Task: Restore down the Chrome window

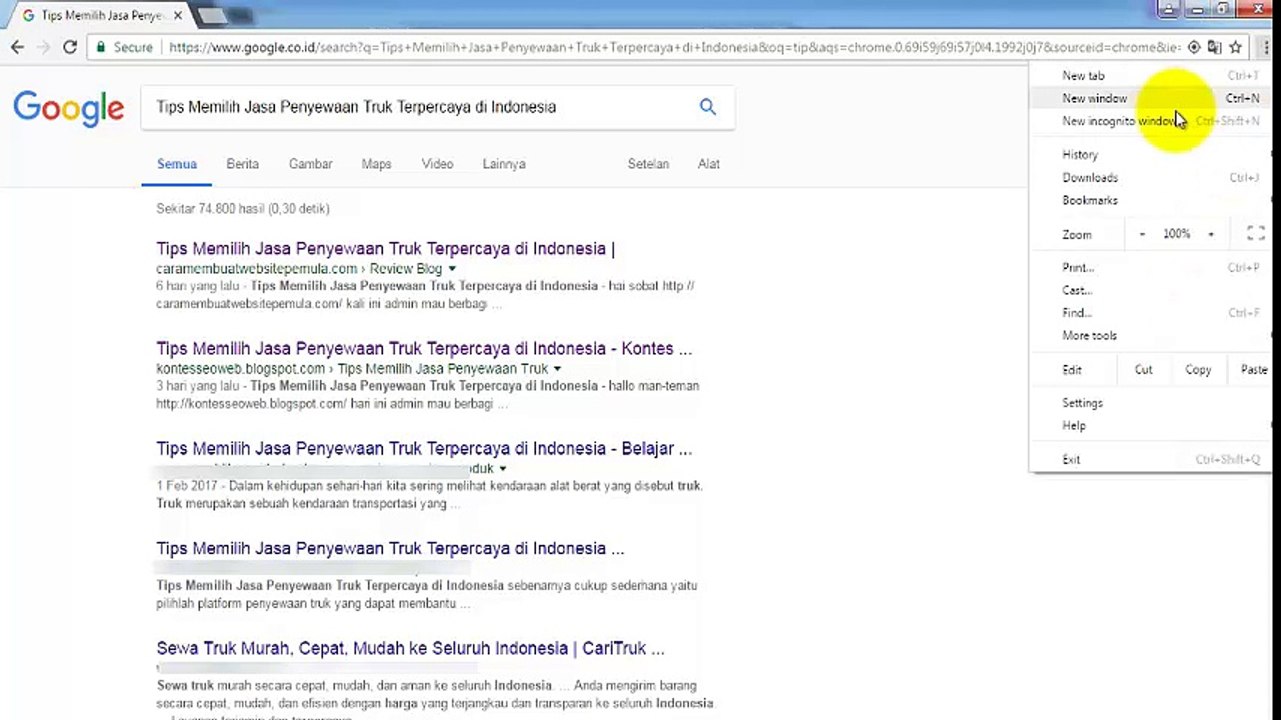Action: pos(1221,9)
